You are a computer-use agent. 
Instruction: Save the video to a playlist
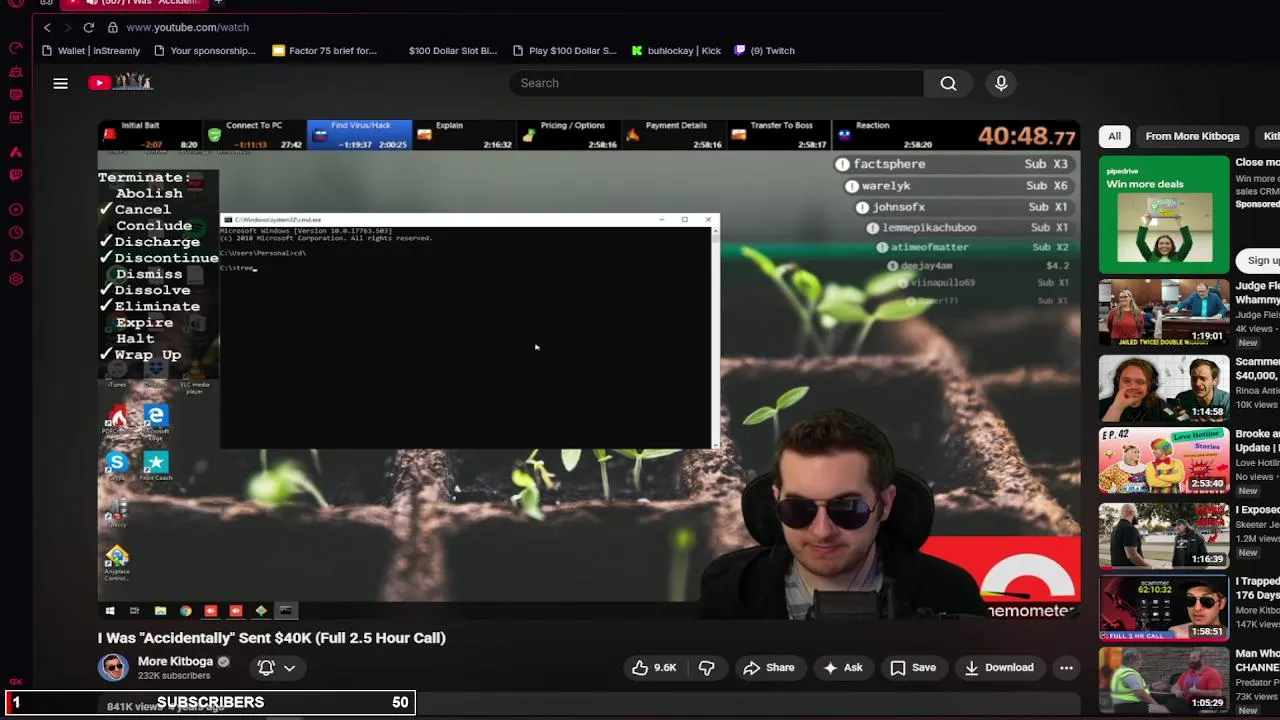tap(914, 667)
